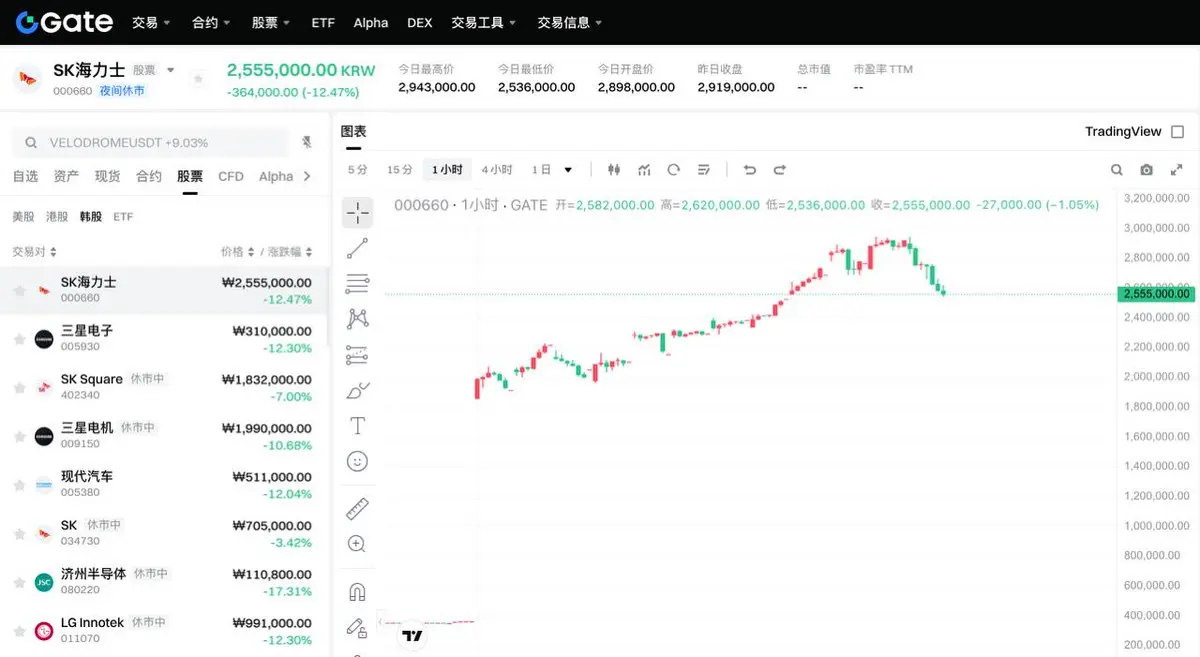Open chart templates list icon

pyautogui.click(x=703, y=170)
